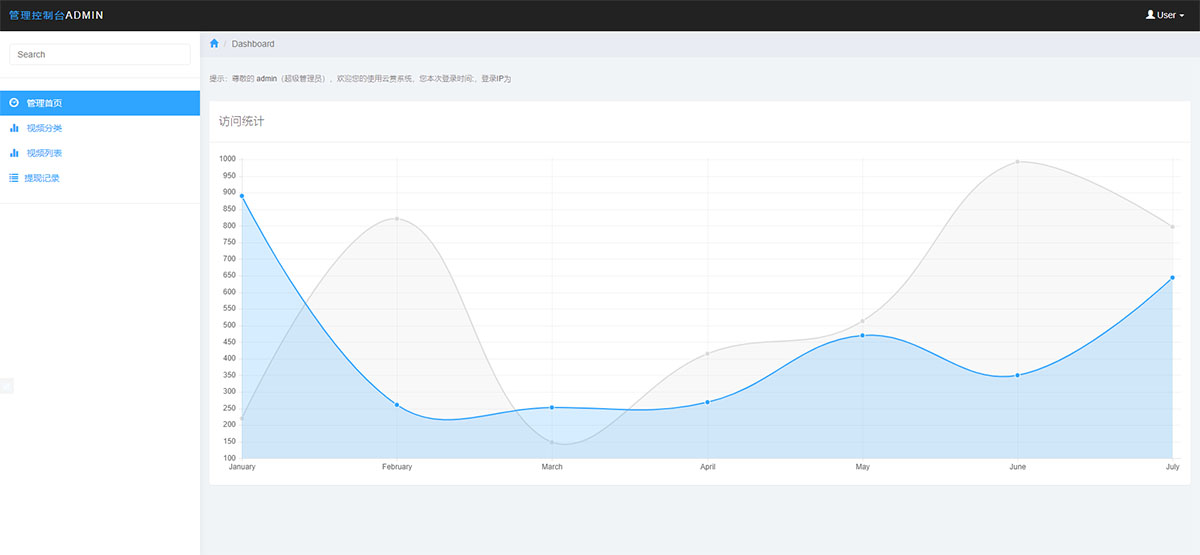This screenshot has width=1200, height=555.
Task: Click the 750 value on y-axis
Action: (x=229, y=242)
